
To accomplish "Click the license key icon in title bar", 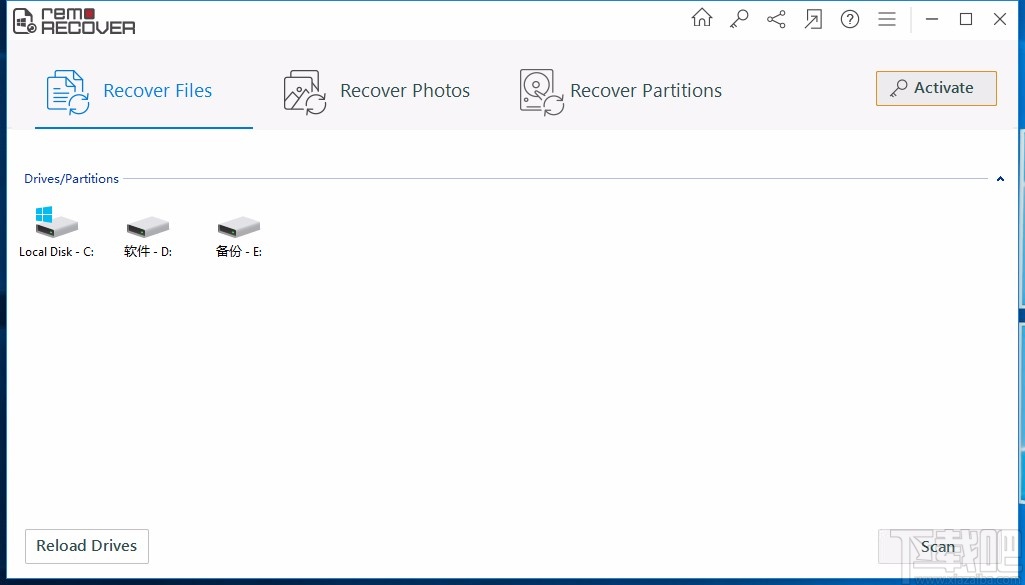I will click(x=738, y=18).
